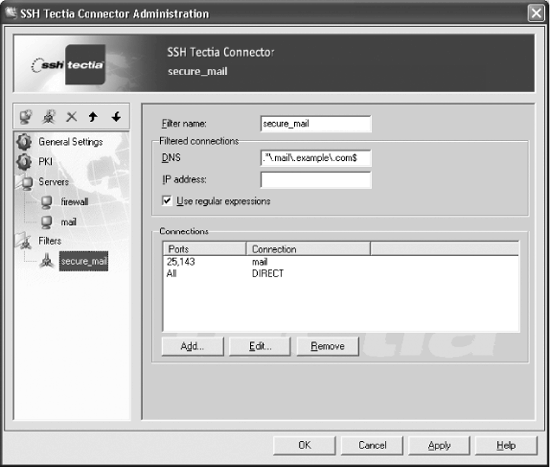Move item down with the down arrow
The height and width of the screenshot is (467, 550).
116,116
